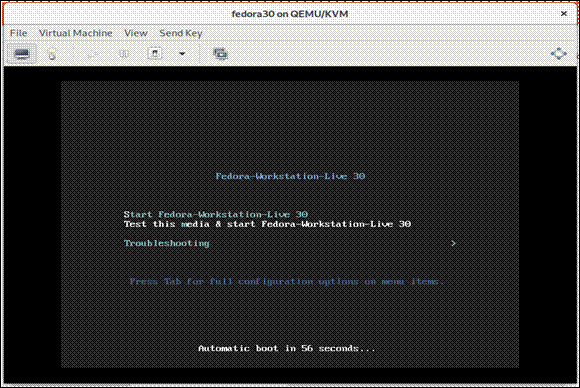This screenshot has height=388, width=580.
Task: Open the Virtual Machine menu
Action: click(75, 33)
